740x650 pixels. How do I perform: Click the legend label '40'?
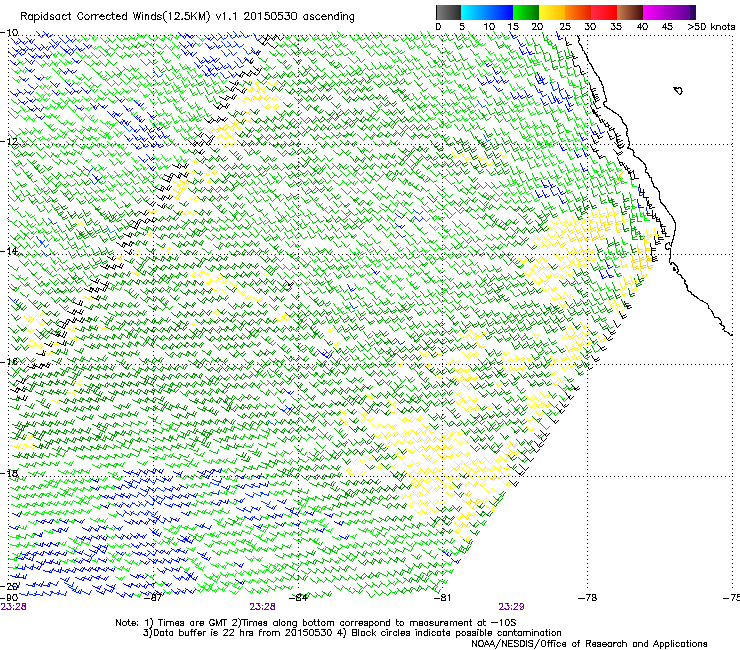pyautogui.click(x=642, y=27)
